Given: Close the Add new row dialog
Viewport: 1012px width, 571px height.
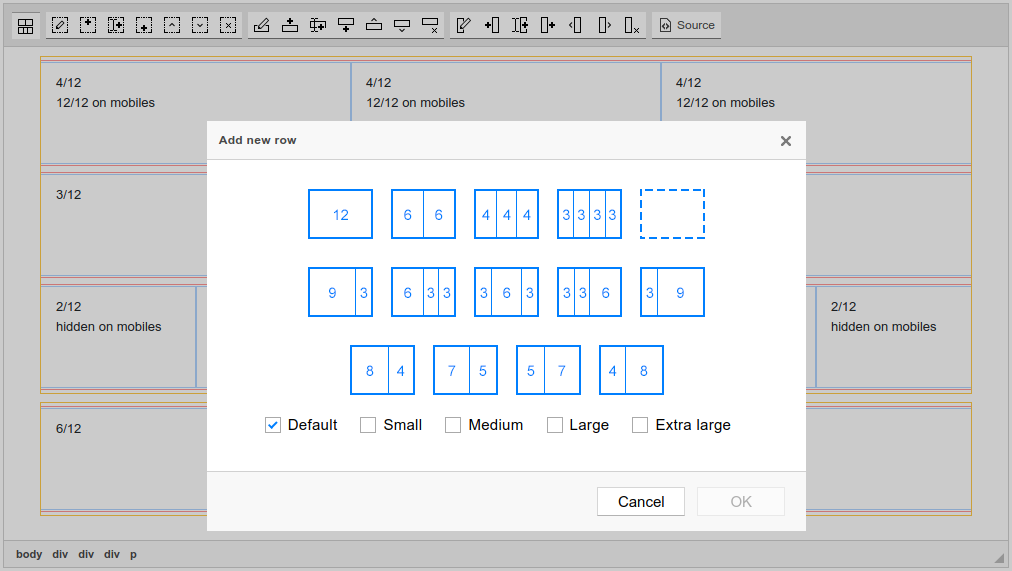Looking at the screenshot, I should (786, 141).
